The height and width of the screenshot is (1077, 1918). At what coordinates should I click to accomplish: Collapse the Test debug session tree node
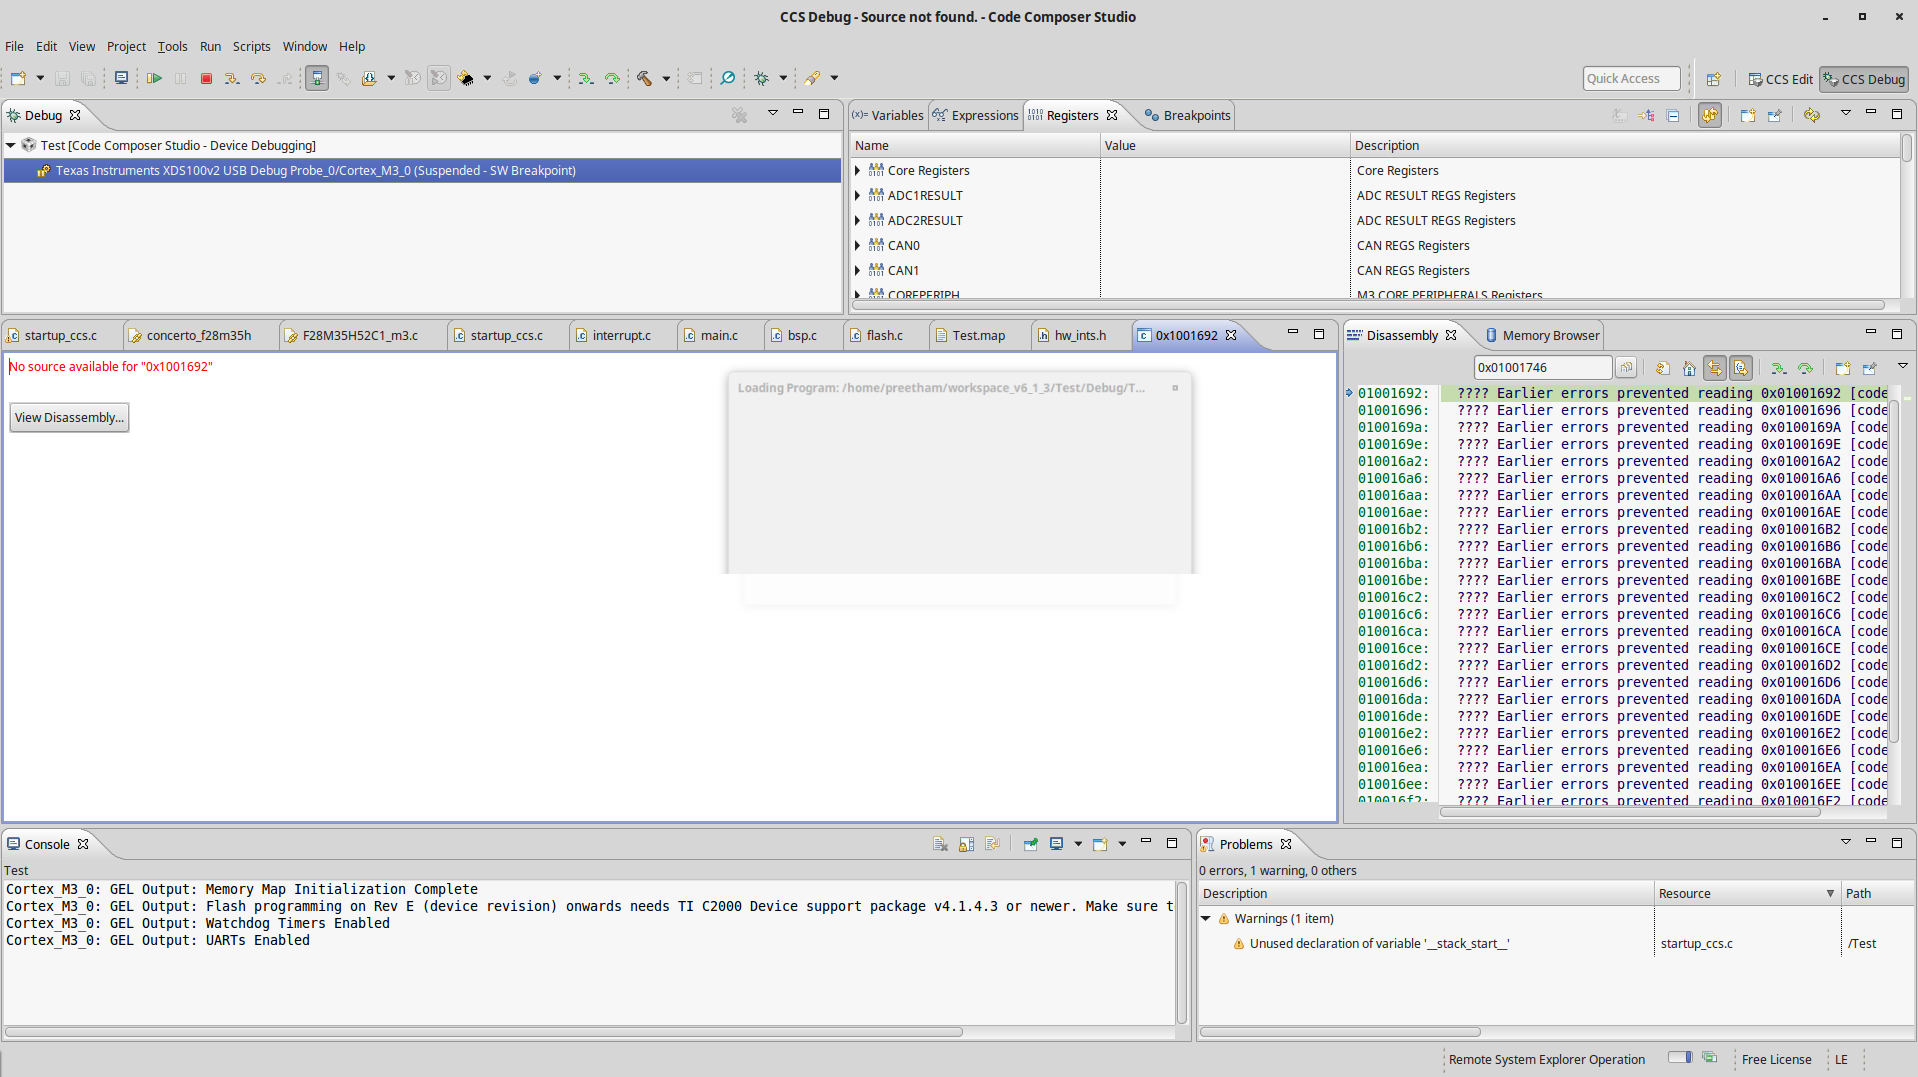pyautogui.click(x=11, y=145)
